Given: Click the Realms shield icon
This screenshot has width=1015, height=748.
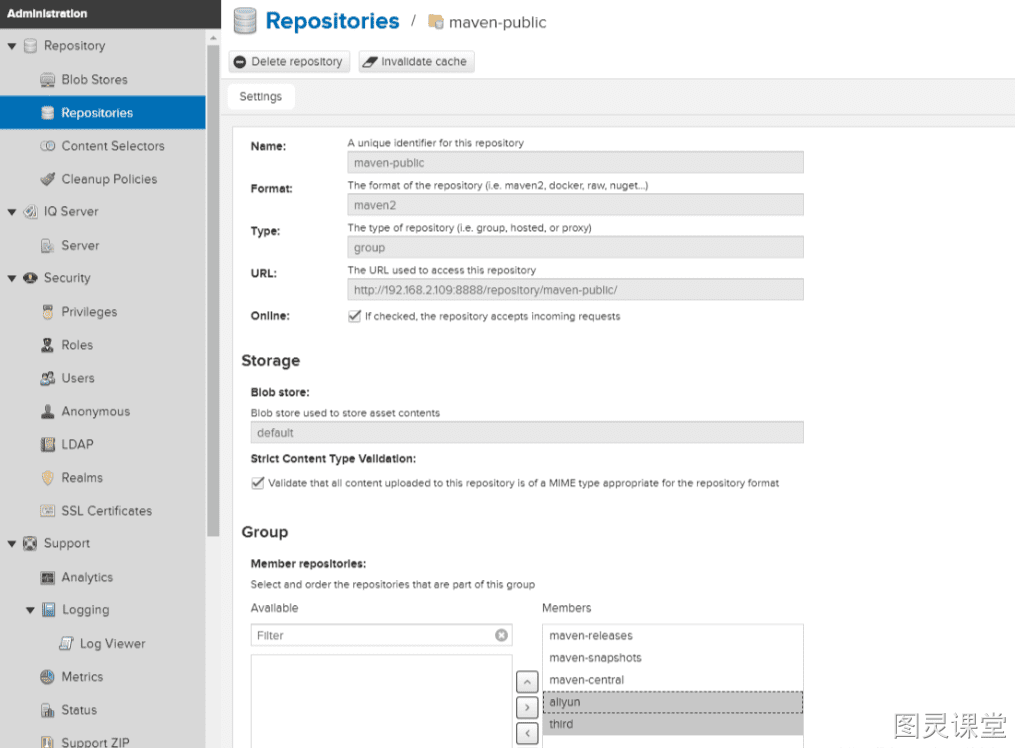Looking at the screenshot, I should (47, 478).
